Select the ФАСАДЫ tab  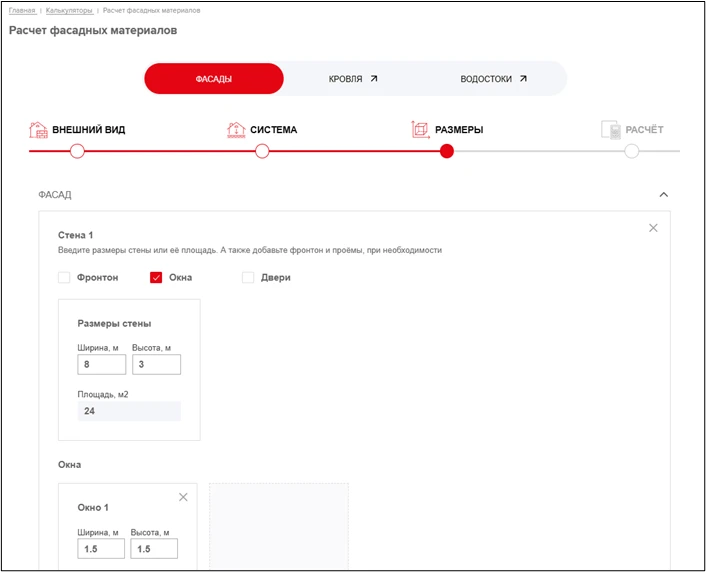point(213,78)
